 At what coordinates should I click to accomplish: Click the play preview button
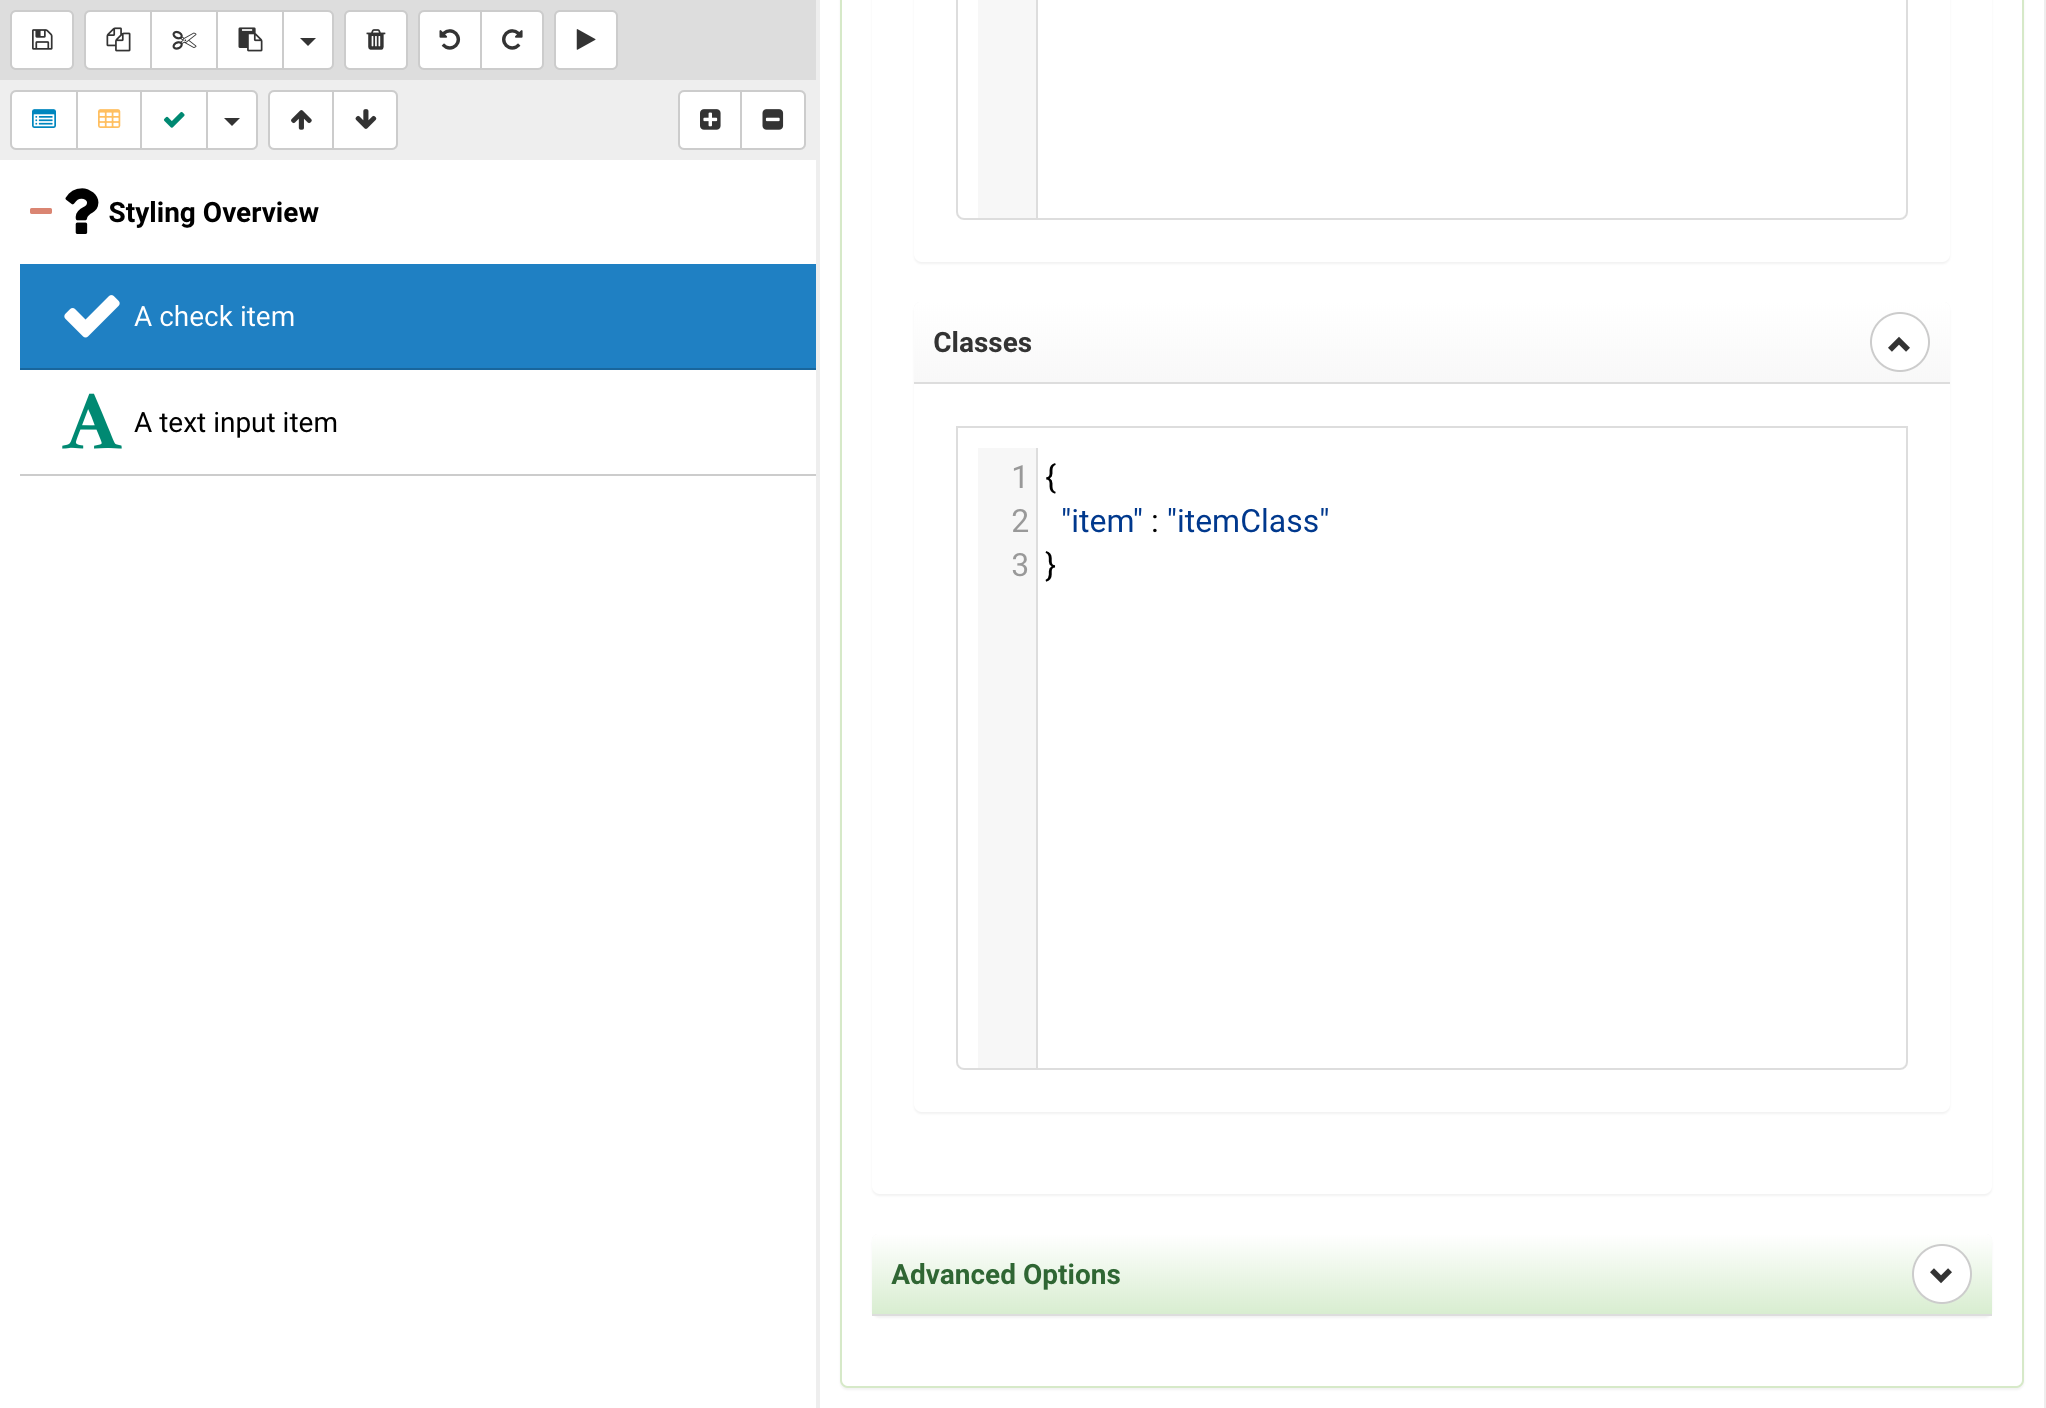click(x=586, y=40)
